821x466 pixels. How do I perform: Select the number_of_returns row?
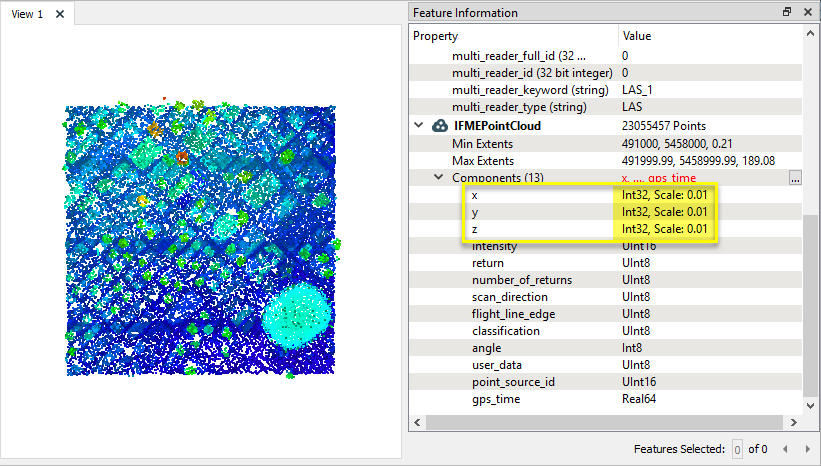coord(605,280)
